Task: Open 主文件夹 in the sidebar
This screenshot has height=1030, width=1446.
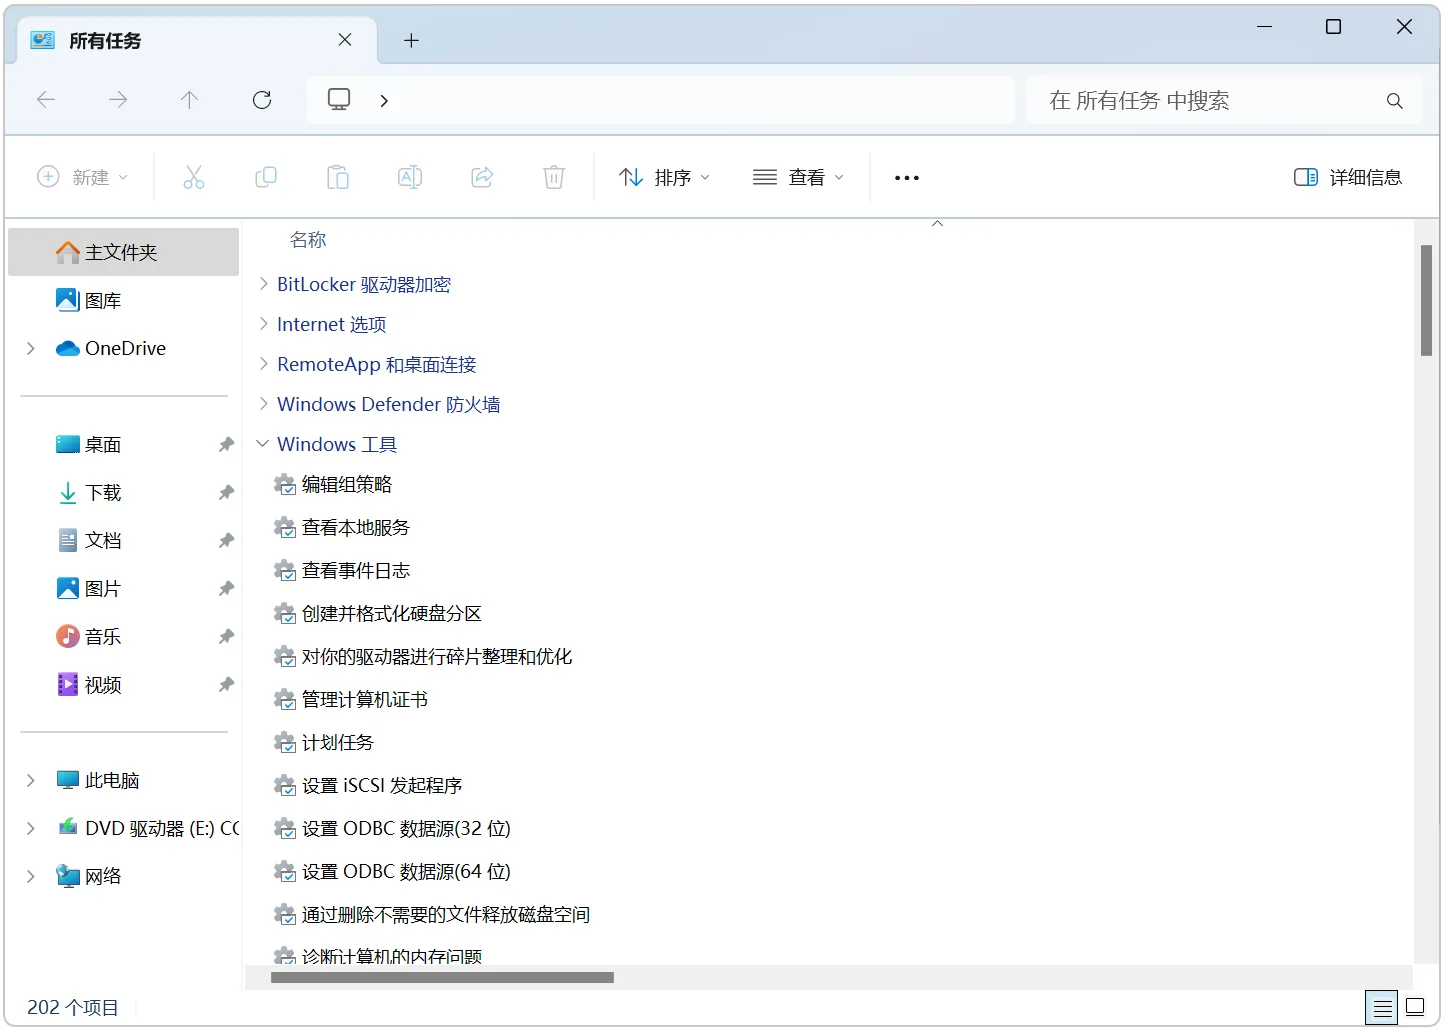Action: click(x=124, y=252)
